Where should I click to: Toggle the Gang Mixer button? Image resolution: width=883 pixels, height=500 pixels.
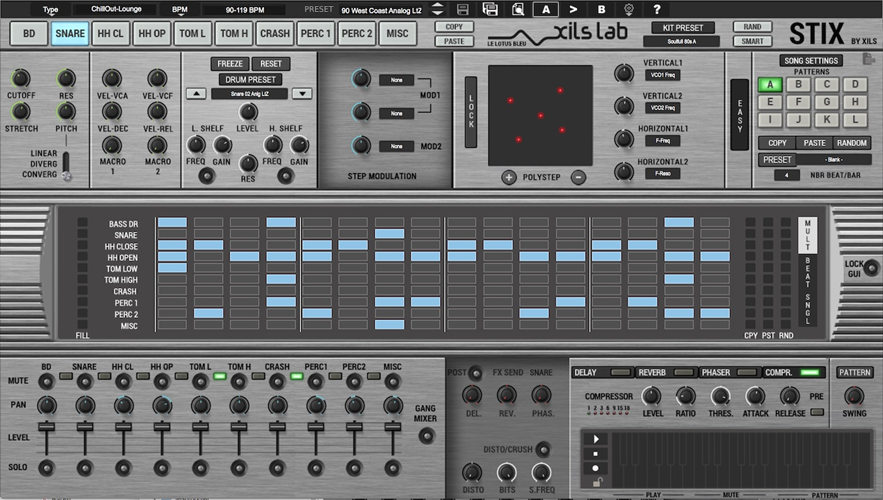426,434
